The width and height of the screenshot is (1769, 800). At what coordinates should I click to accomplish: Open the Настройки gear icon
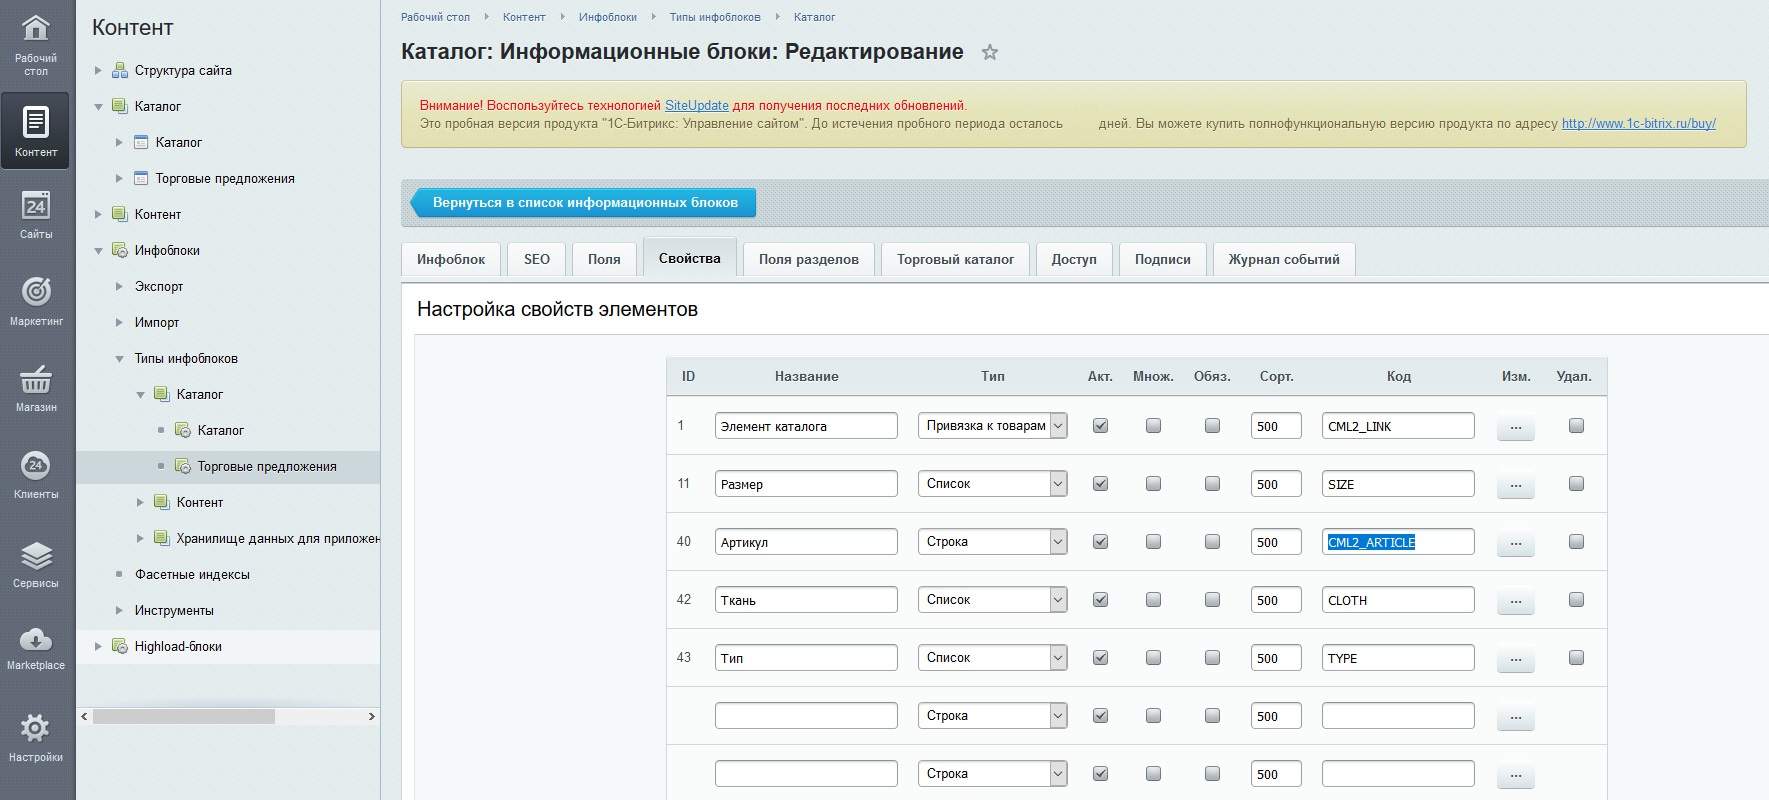pyautogui.click(x=36, y=727)
